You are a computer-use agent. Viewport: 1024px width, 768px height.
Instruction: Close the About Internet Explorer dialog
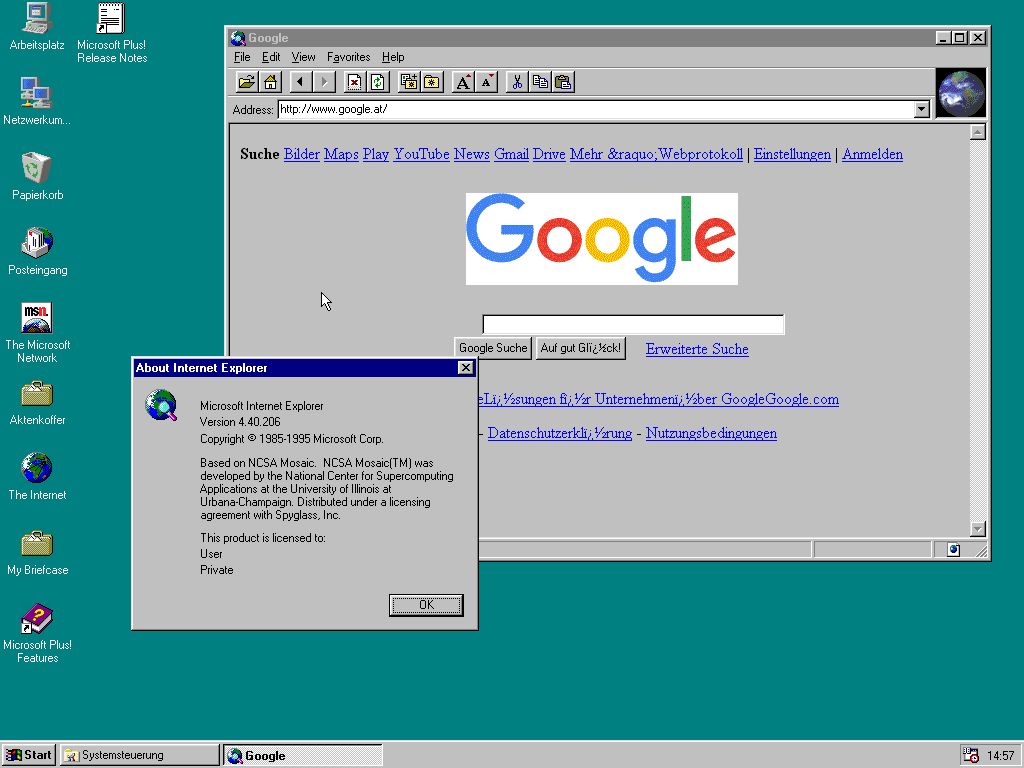466,368
